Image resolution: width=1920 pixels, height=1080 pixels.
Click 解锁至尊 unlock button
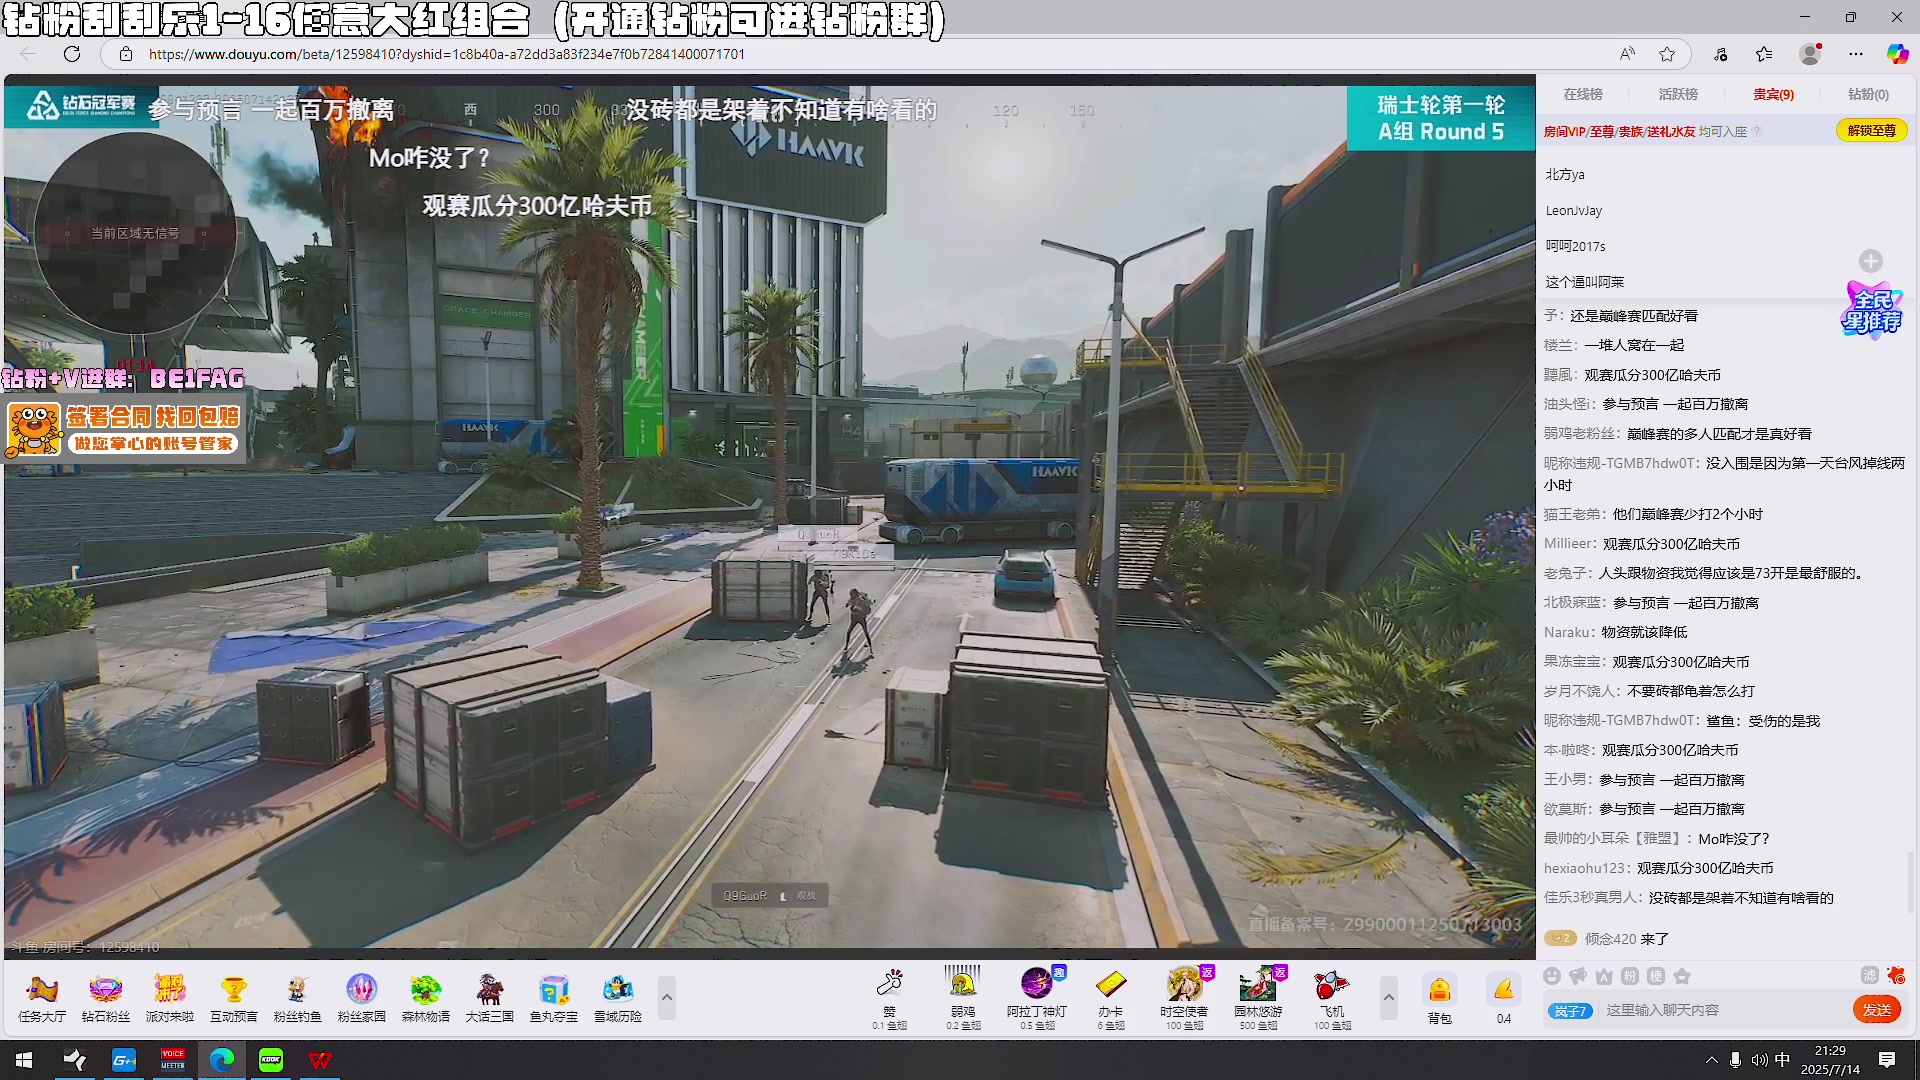click(1871, 130)
